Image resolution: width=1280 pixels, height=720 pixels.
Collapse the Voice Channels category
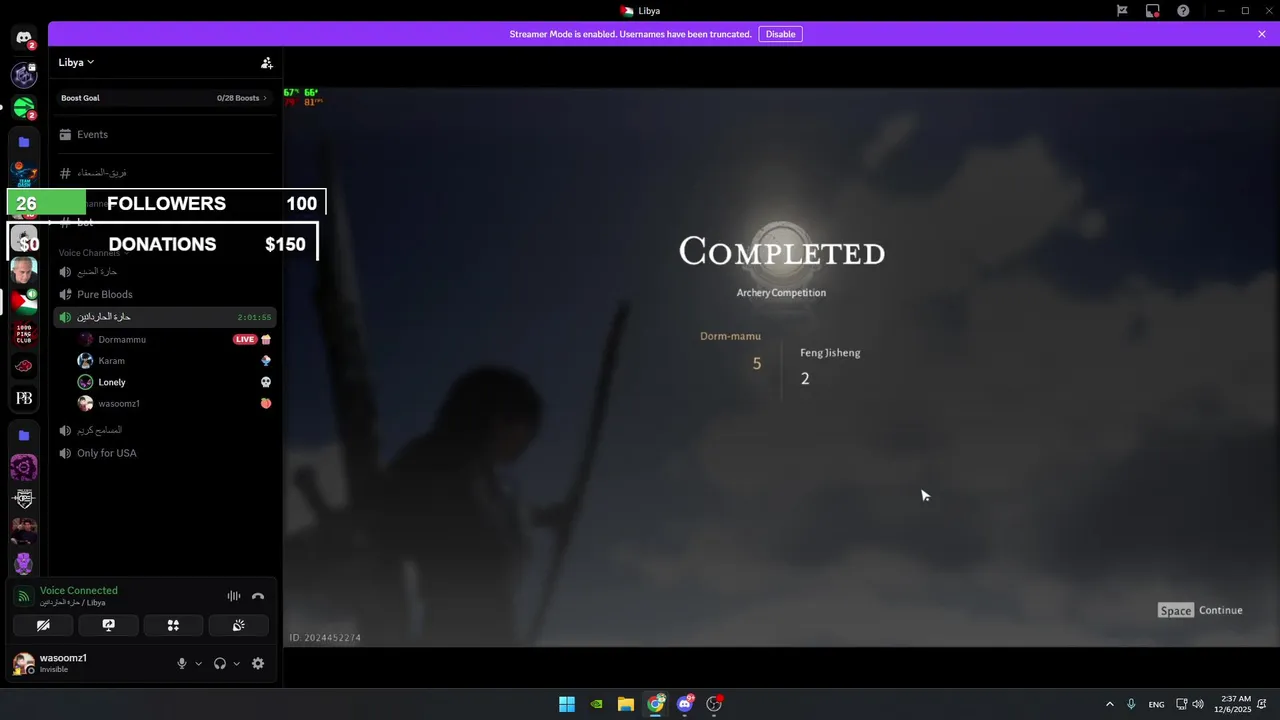click(94, 253)
